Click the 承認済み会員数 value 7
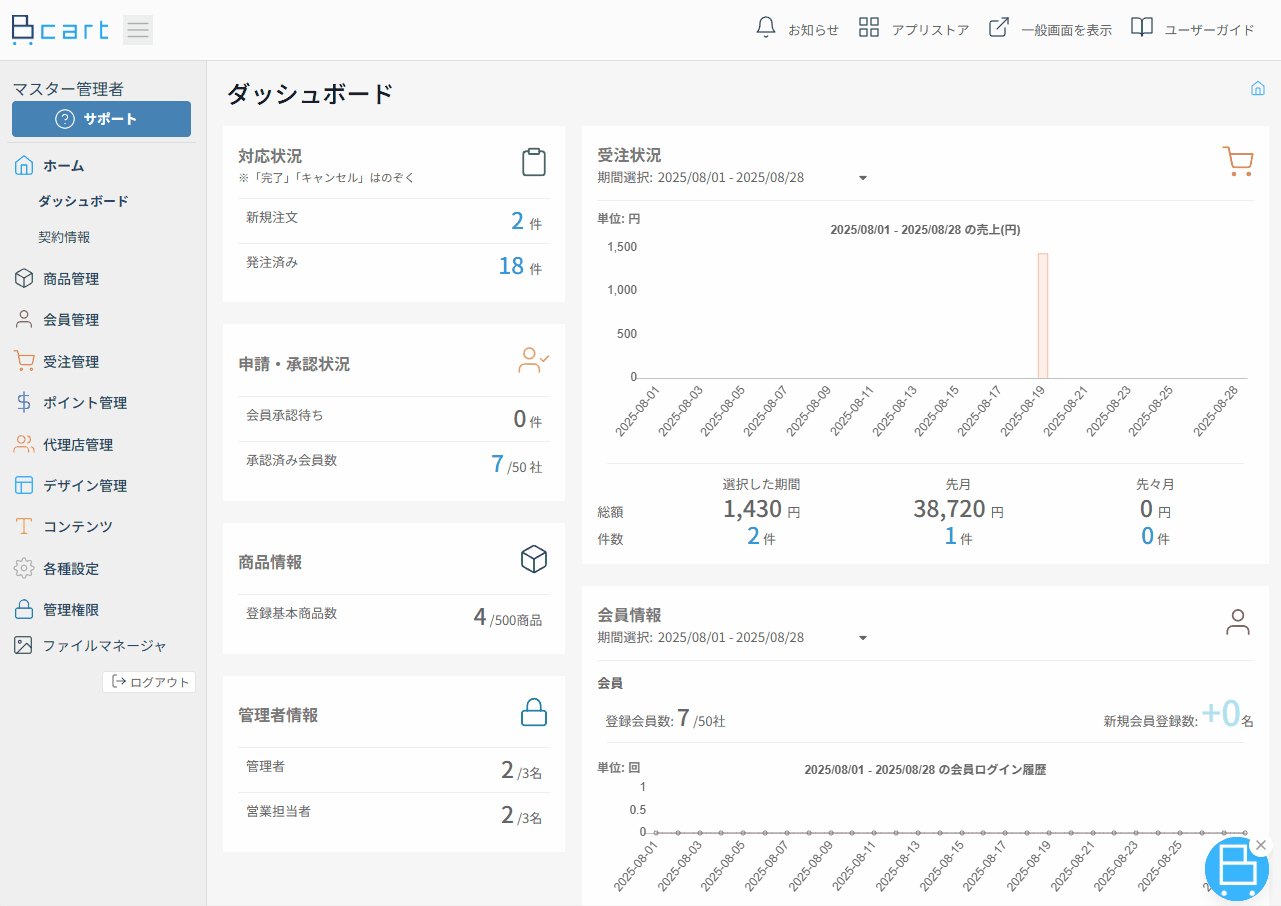1281x906 pixels. (x=497, y=464)
